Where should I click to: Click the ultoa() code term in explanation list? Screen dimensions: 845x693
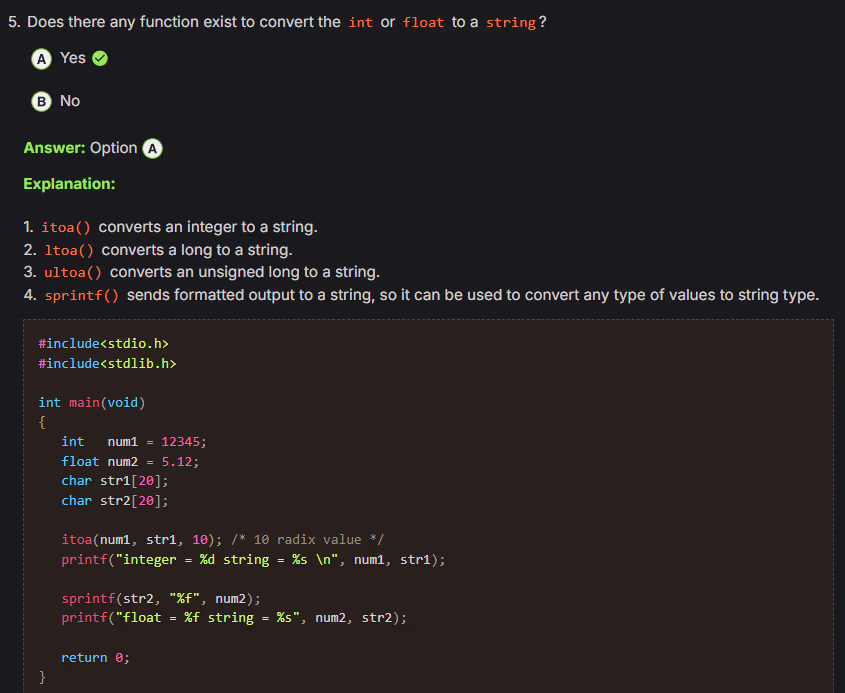[x=73, y=272]
